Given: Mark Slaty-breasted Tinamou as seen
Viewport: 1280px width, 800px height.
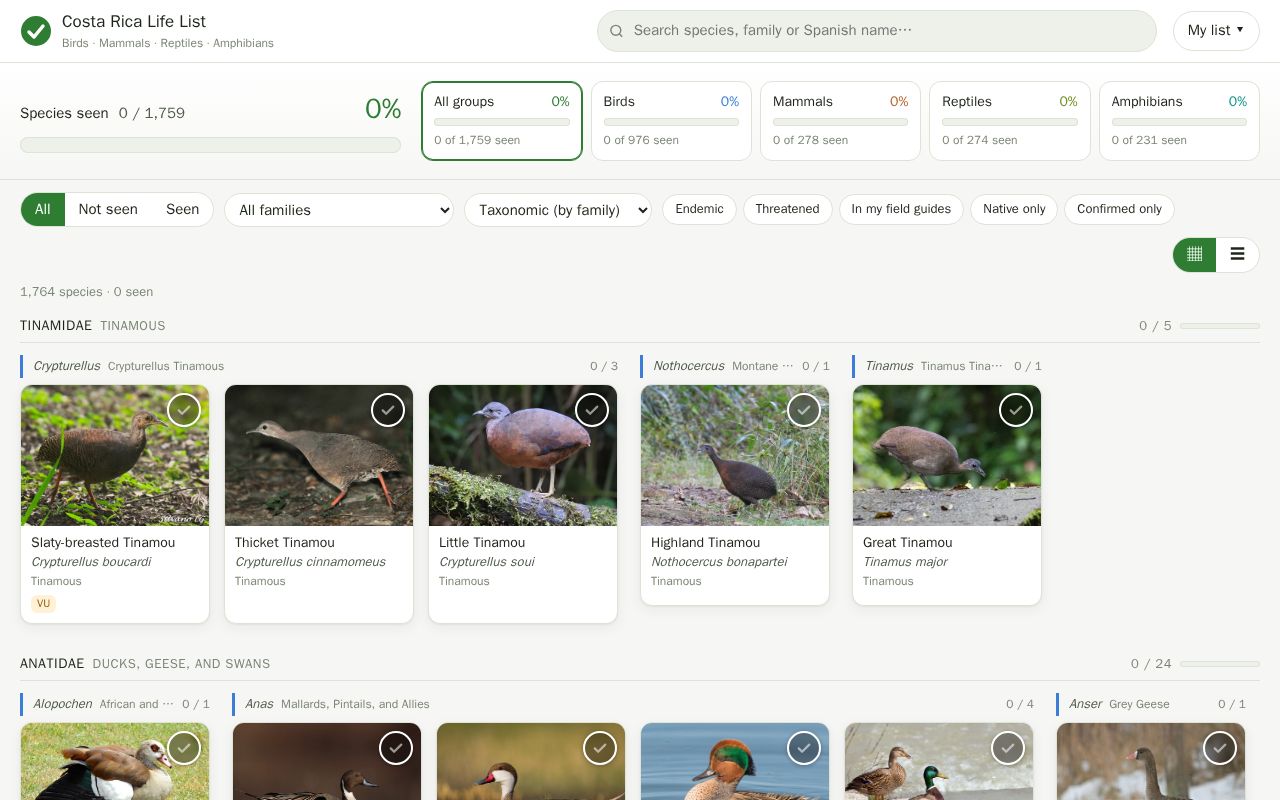Looking at the screenshot, I should (x=184, y=410).
